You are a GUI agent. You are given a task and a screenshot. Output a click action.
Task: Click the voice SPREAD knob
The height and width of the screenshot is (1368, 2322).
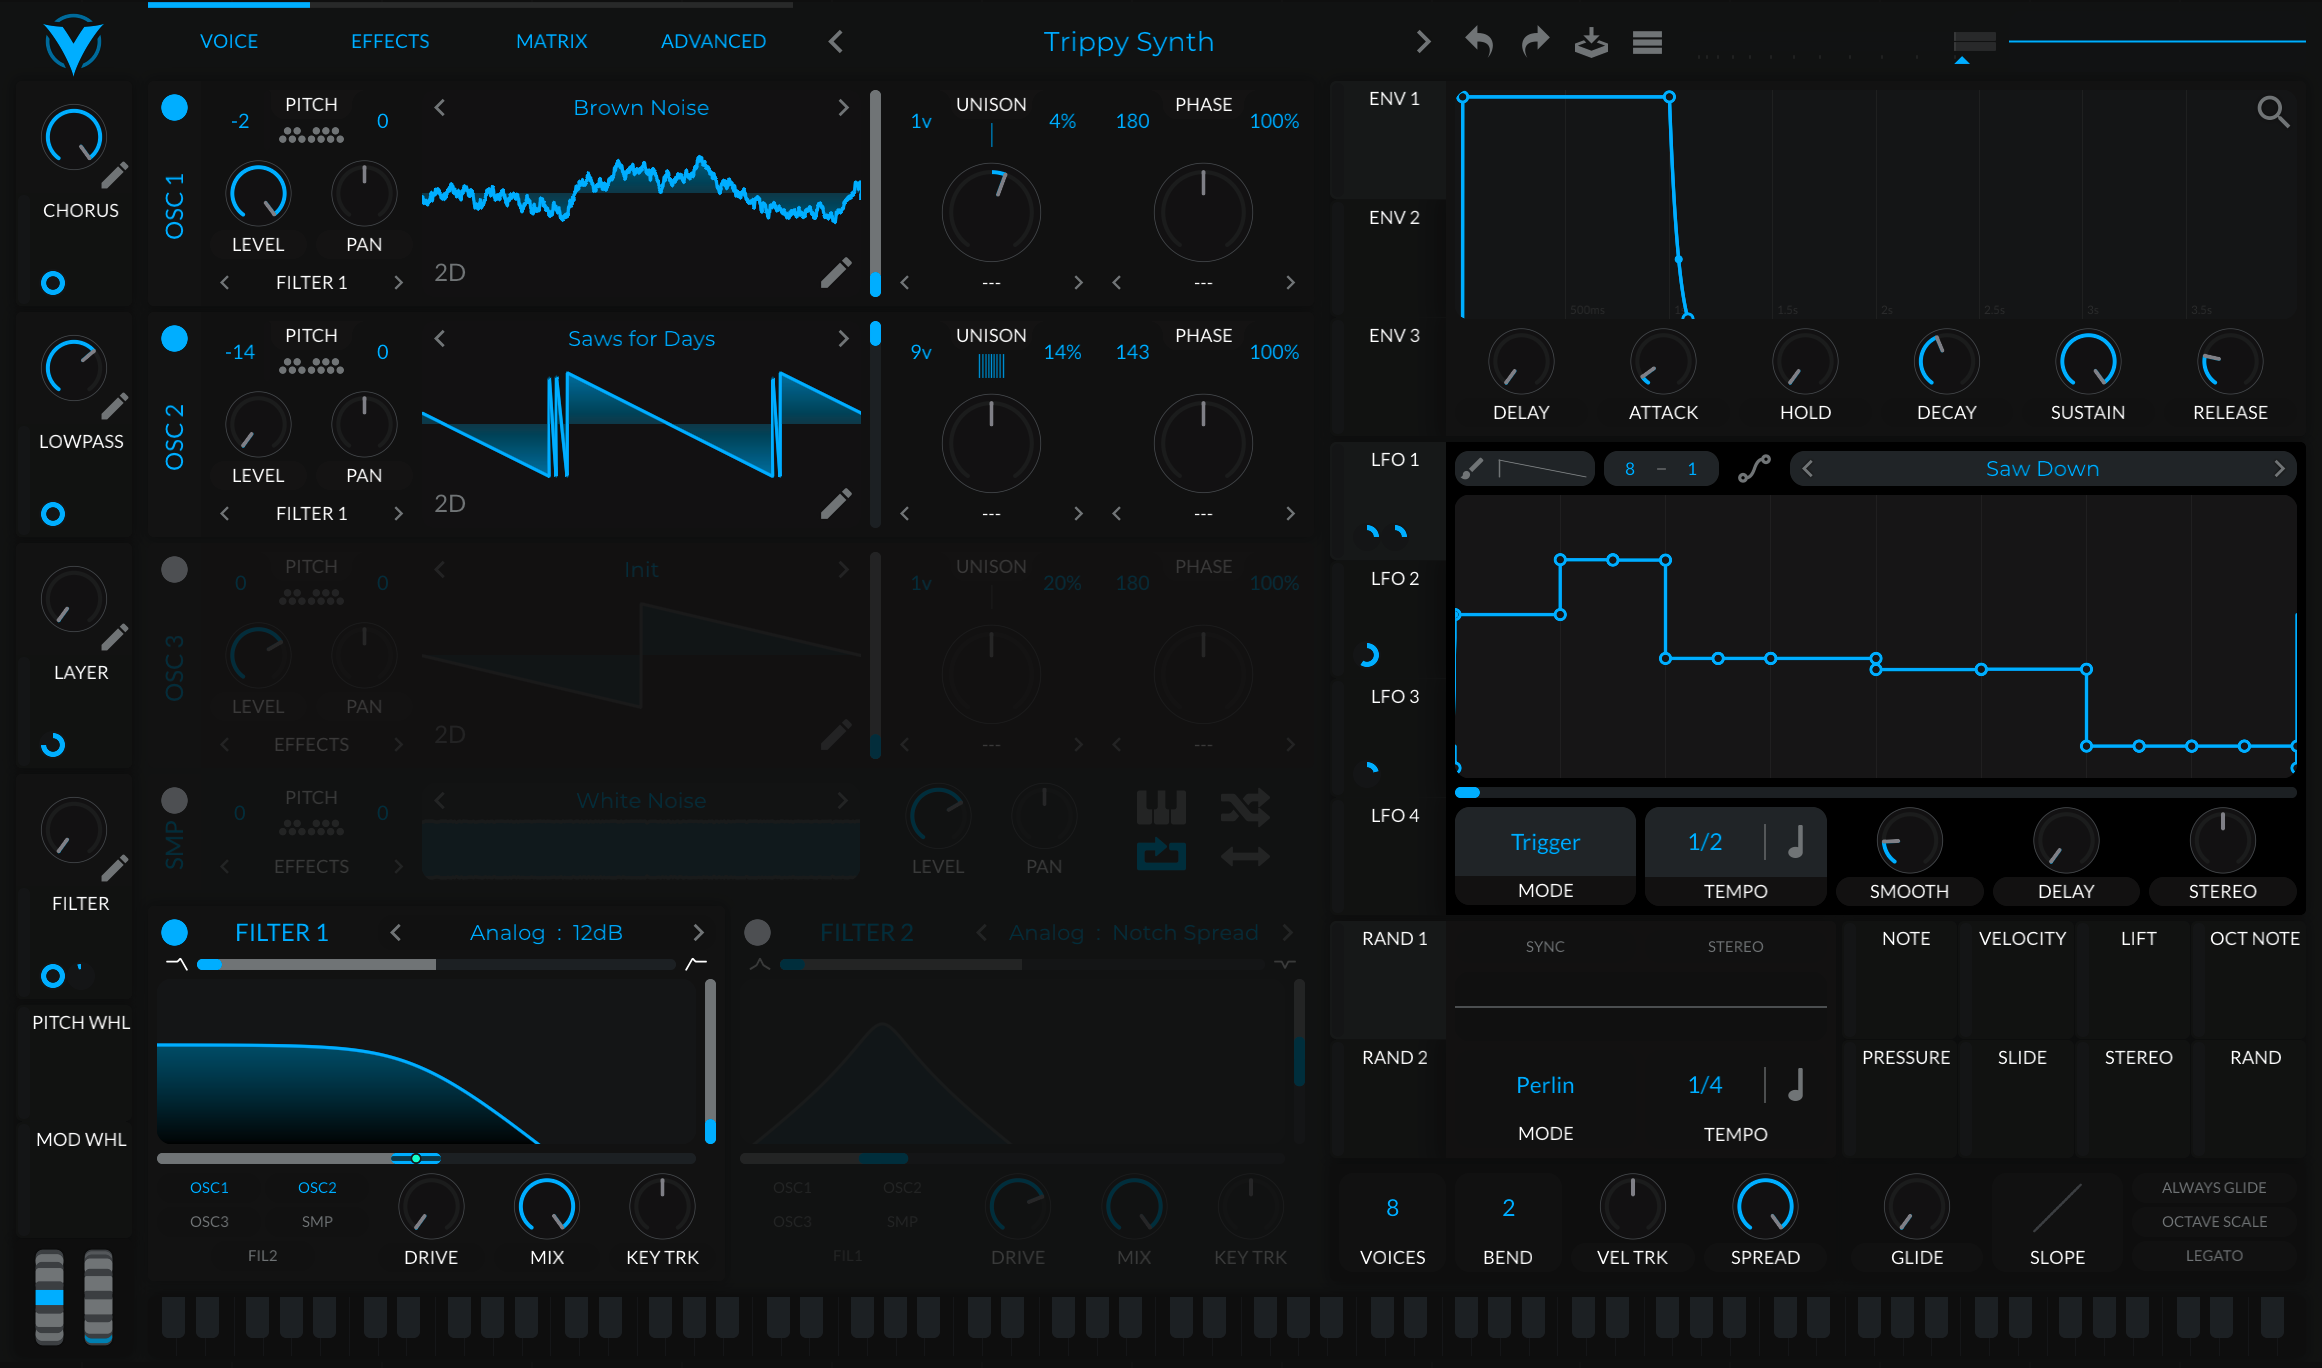click(x=1765, y=1206)
